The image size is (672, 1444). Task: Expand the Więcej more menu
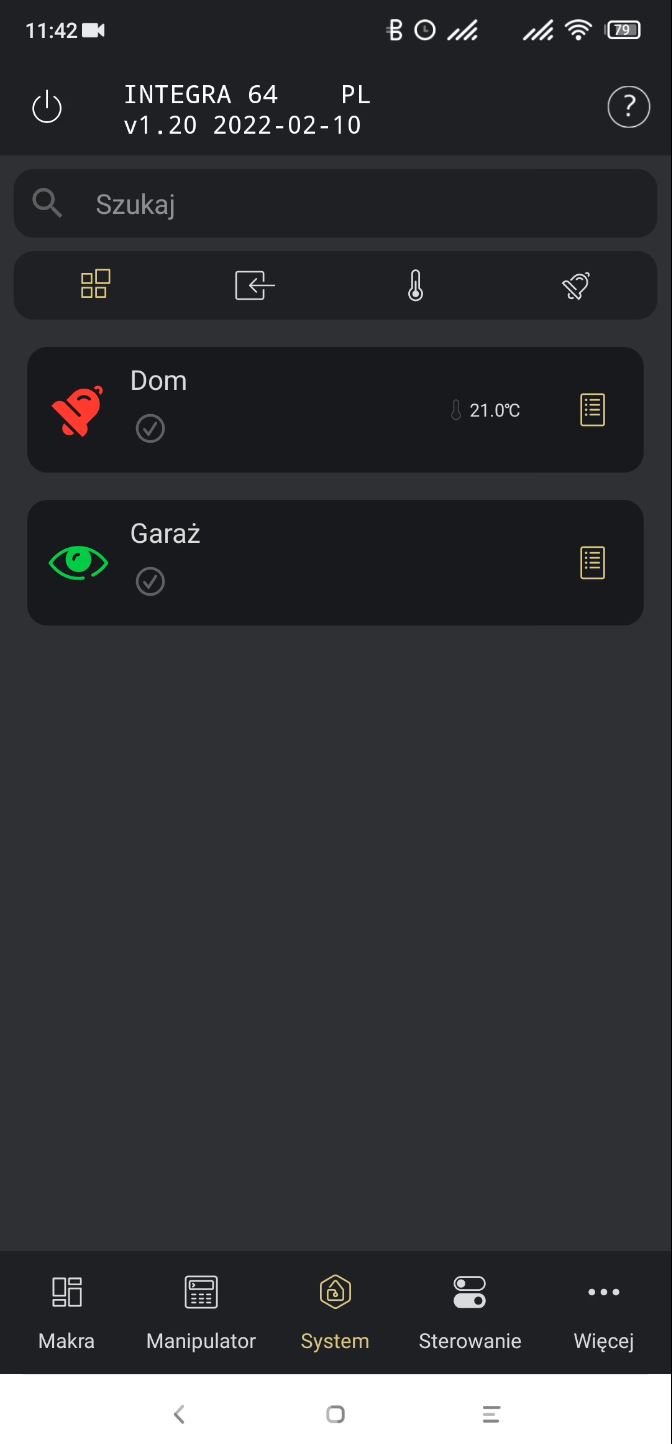point(604,1311)
